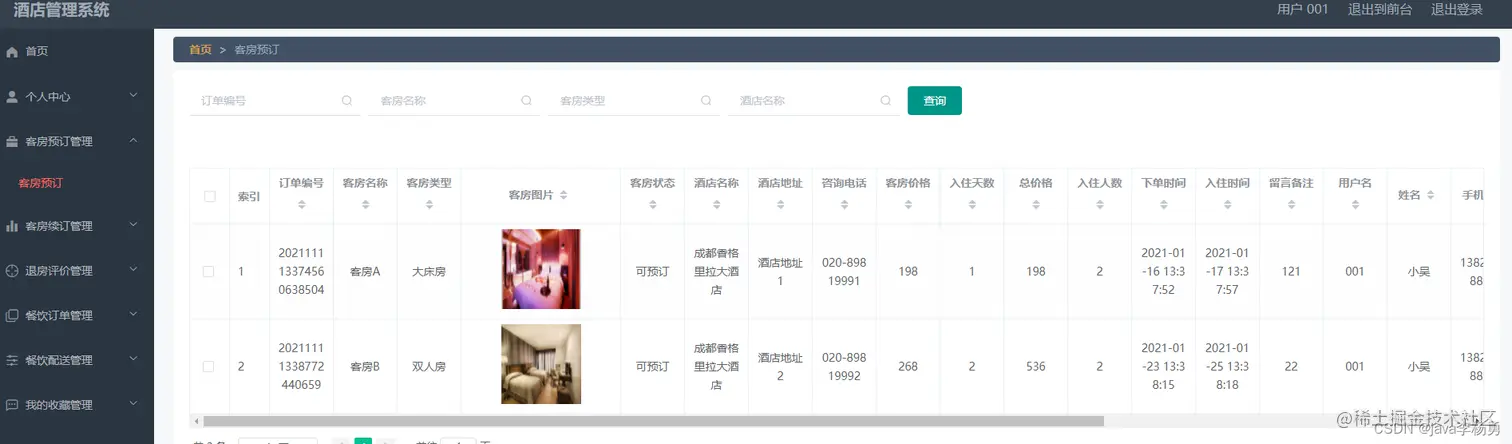Click the person icon for 个人中心
The width and height of the screenshot is (1512, 444).
(12, 97)
